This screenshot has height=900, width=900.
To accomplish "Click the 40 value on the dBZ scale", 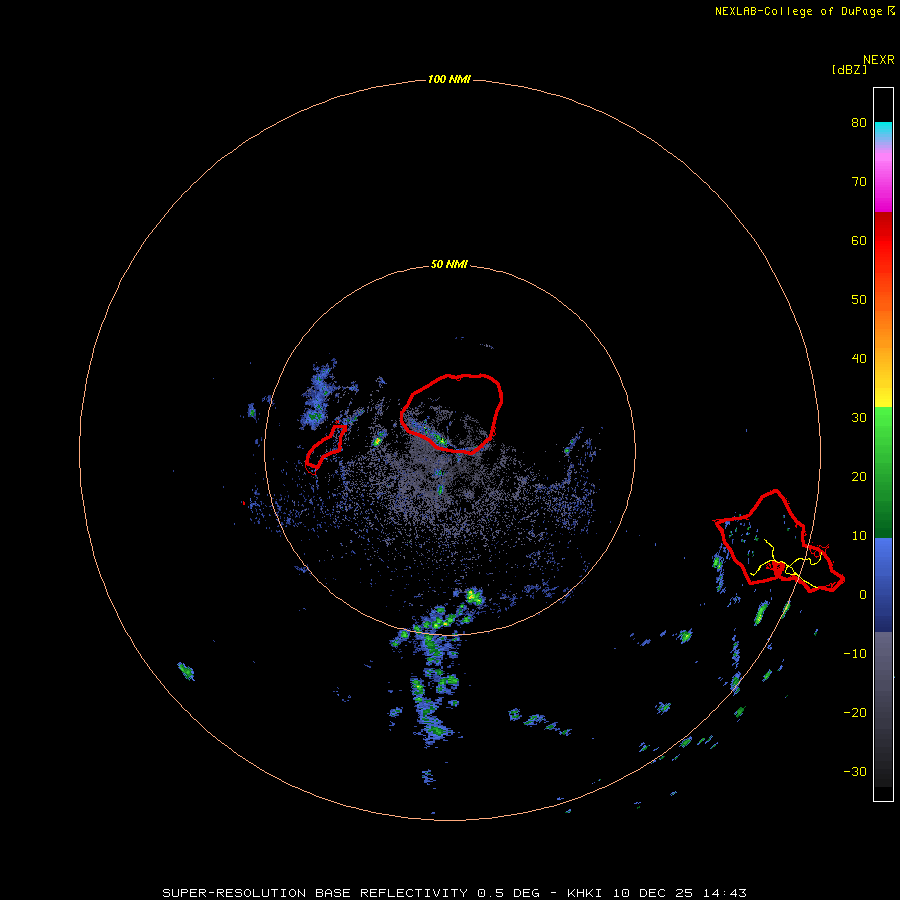I will 859,359.
